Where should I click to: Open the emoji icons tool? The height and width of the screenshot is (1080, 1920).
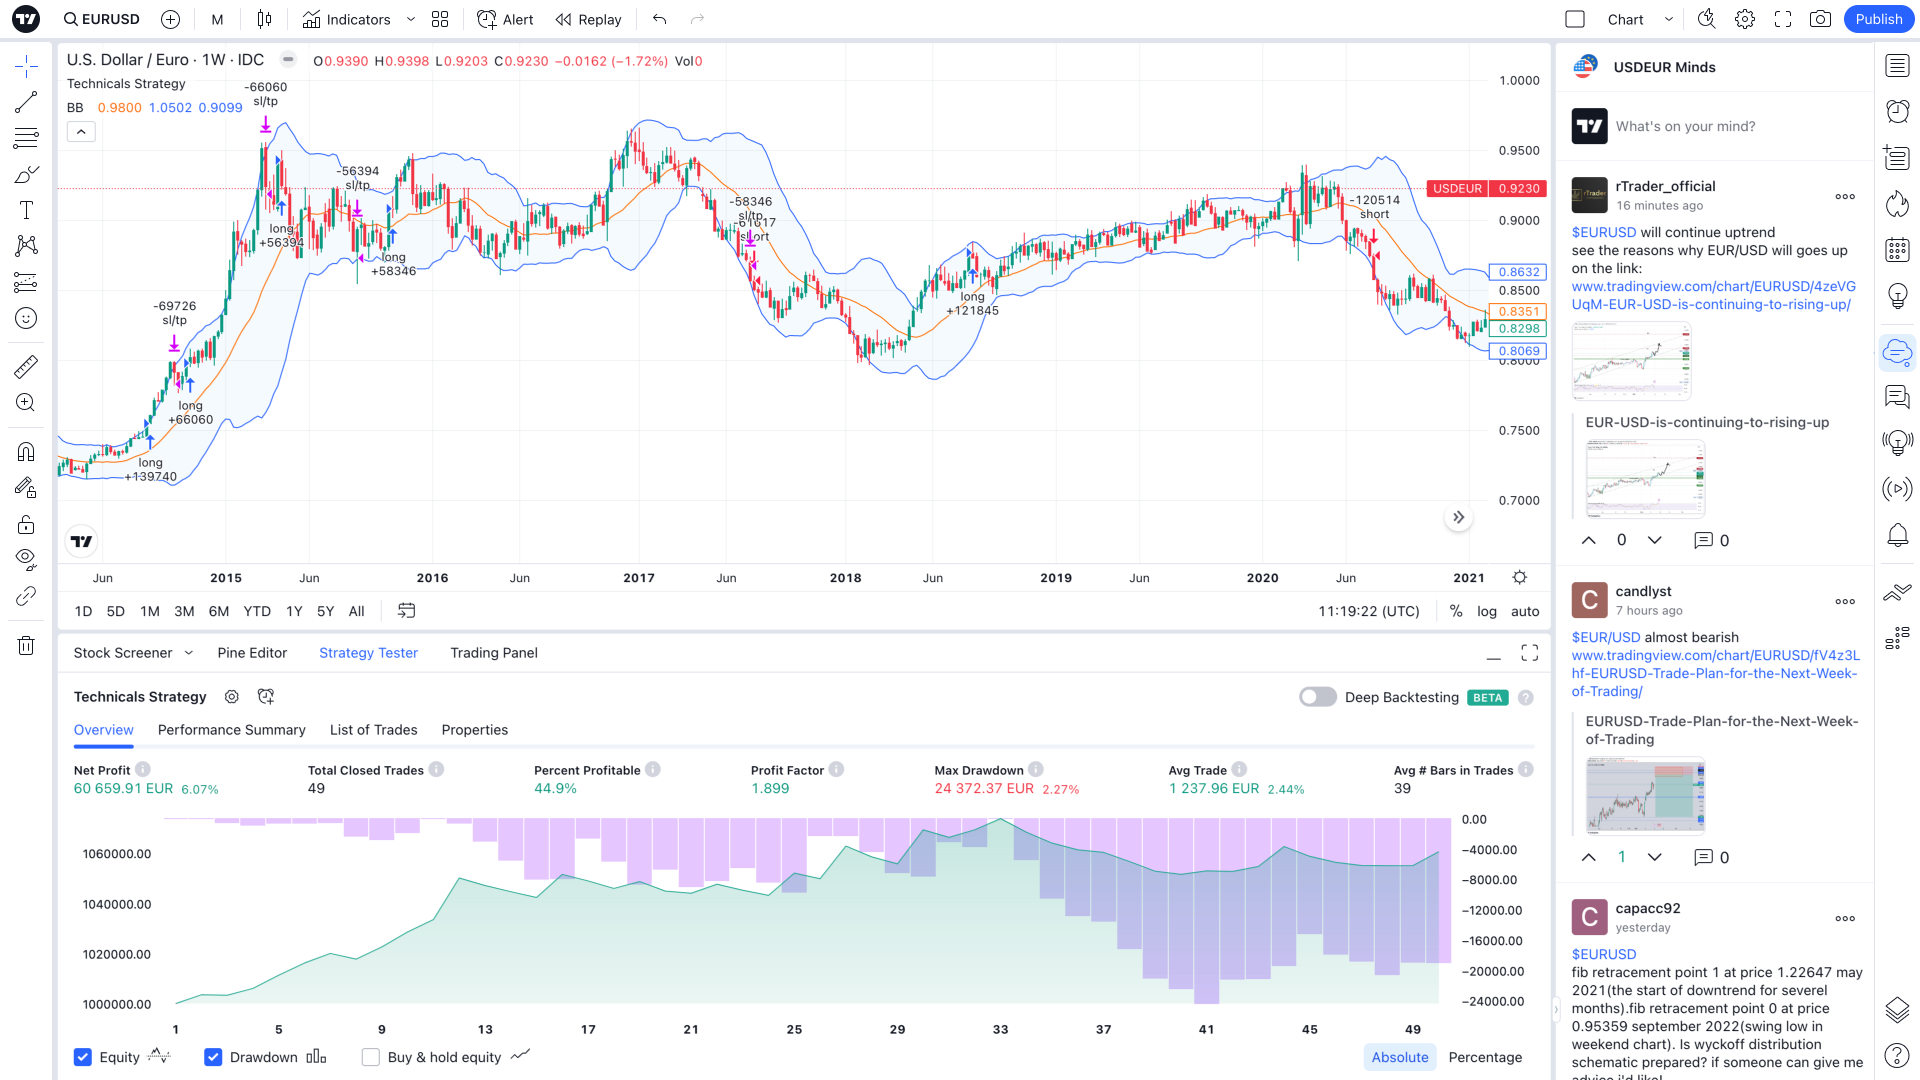[x=26, y=318]
